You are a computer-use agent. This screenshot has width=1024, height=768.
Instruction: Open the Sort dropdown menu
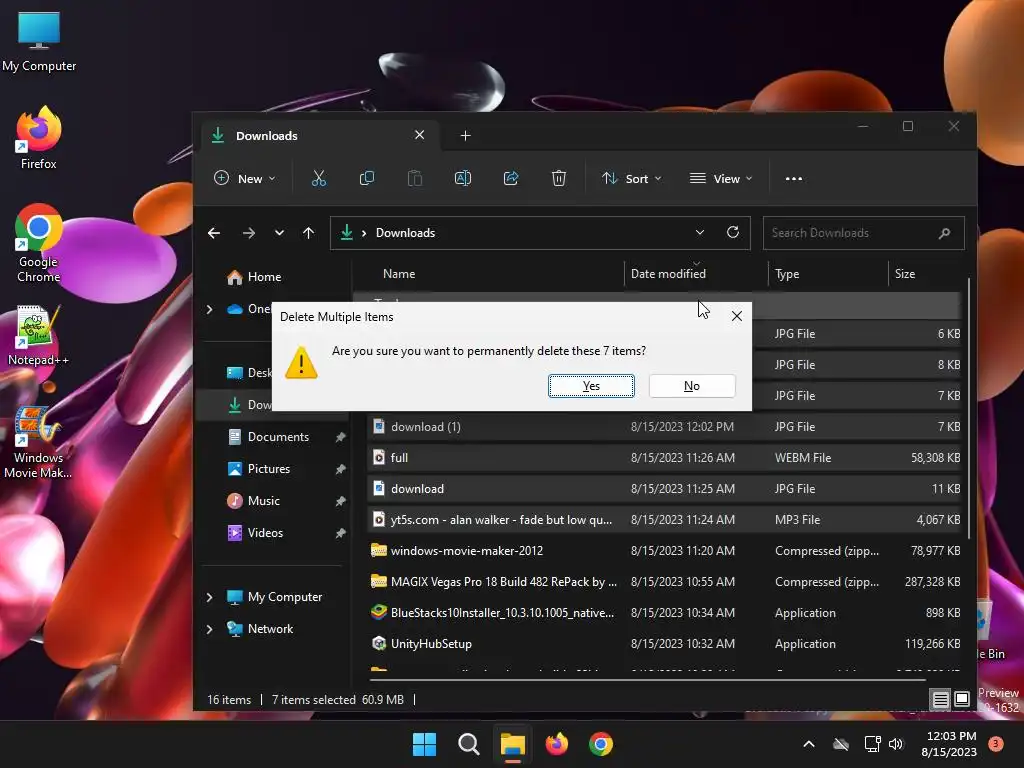coord(632,178)
